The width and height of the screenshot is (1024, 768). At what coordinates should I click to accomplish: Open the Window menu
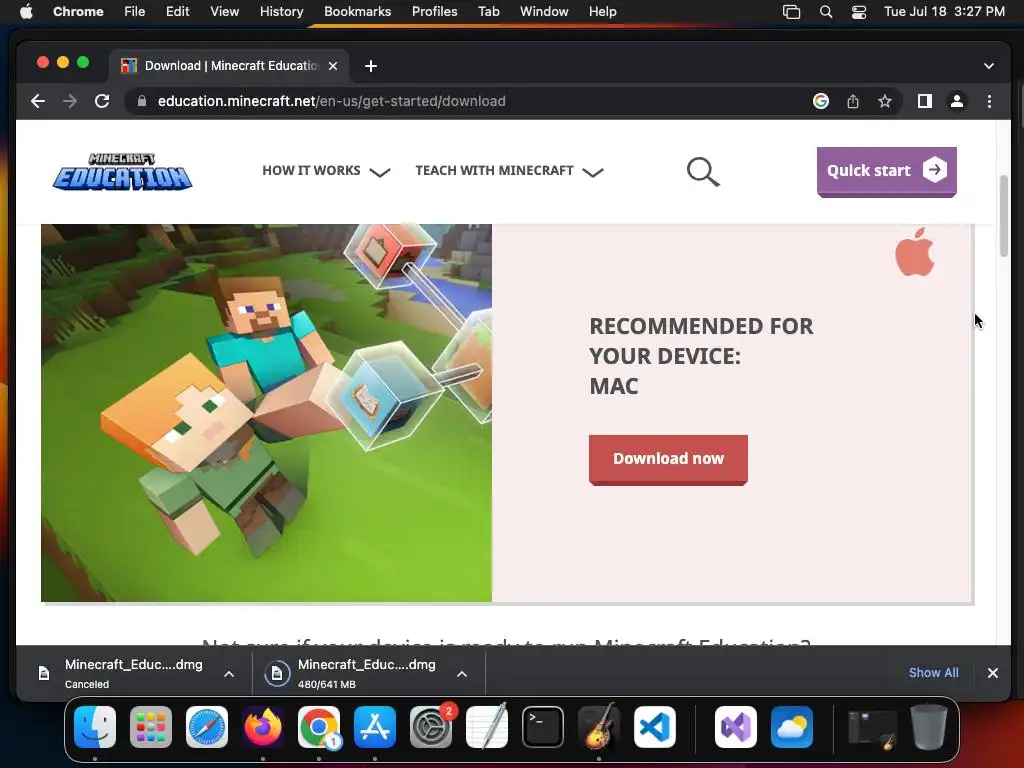tap(544, 12)
